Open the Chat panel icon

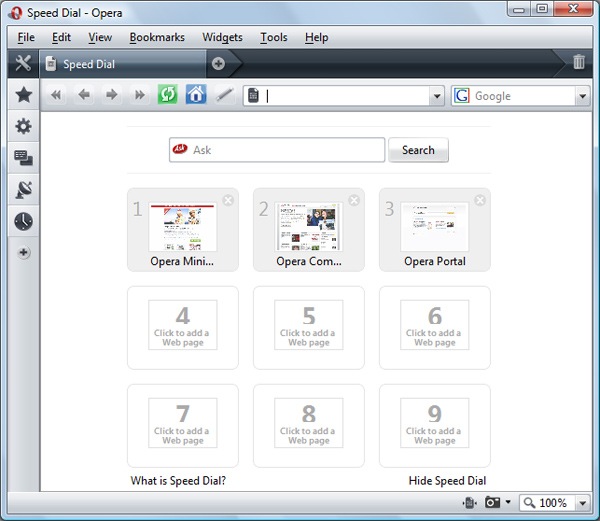tap(23, 158)
